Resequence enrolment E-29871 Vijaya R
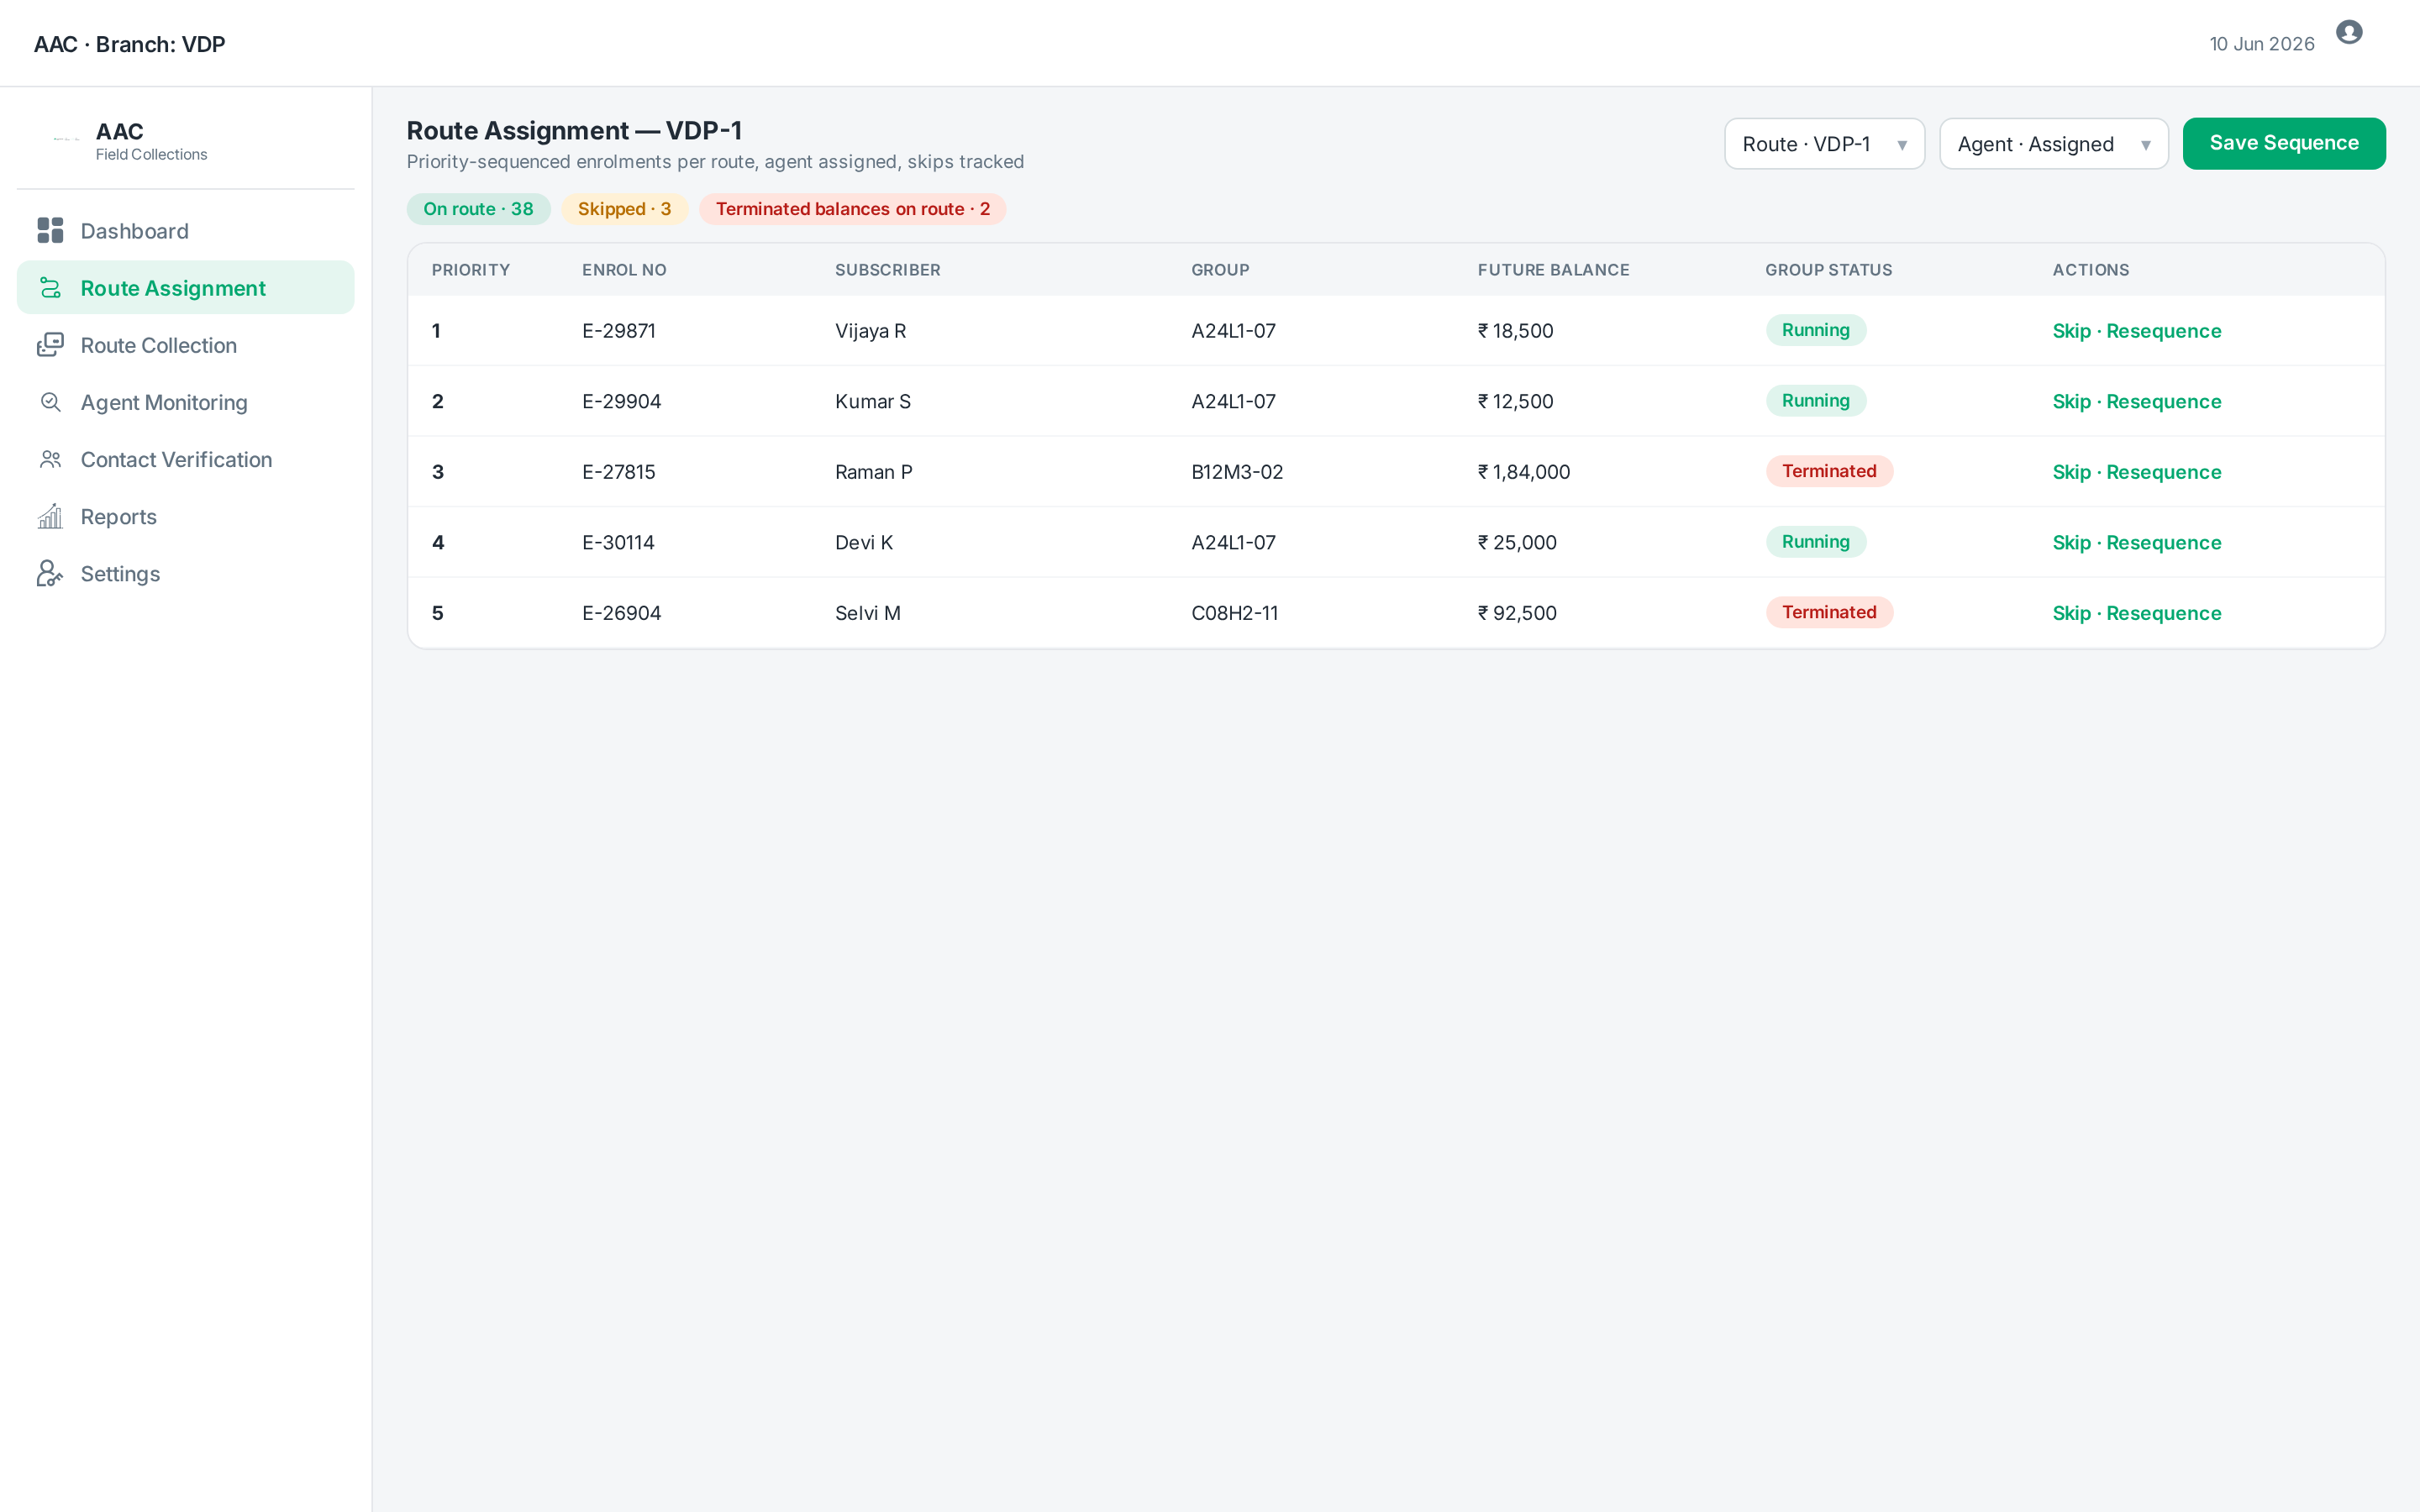 (x=2164, y=331)
